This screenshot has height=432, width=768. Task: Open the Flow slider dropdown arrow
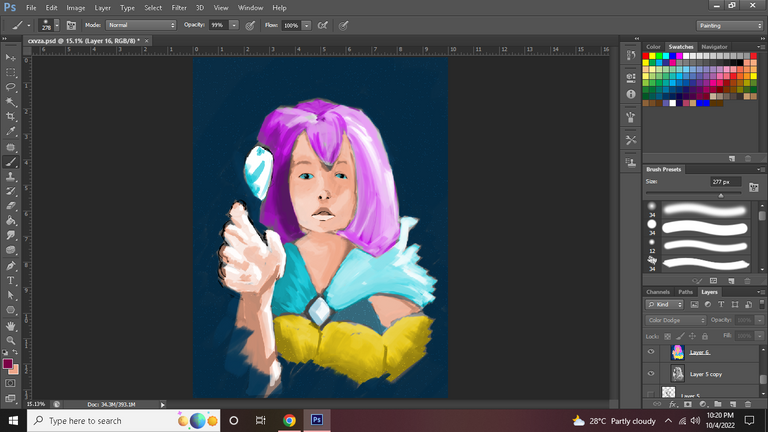click(x=306, y=25)
